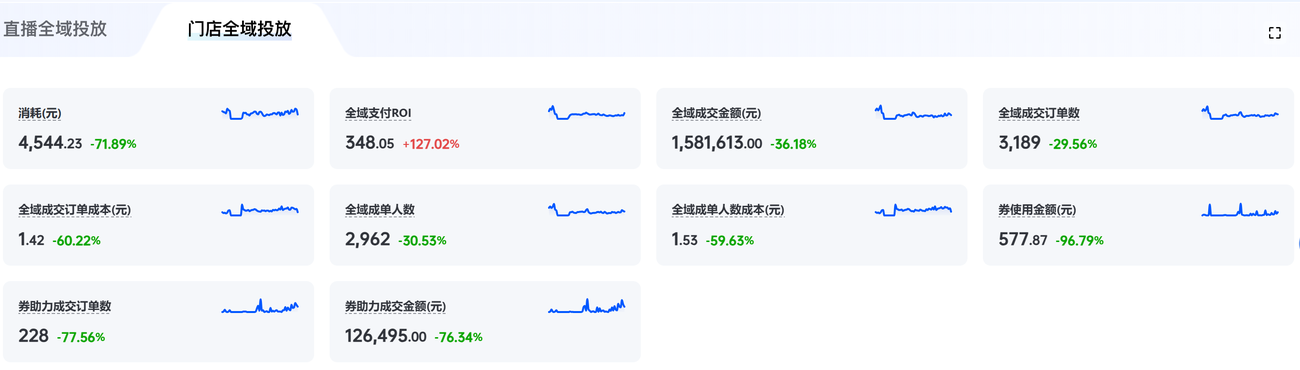Click the 2,962 buyers value
The height and width of the screenshot is (370, 1300).
click(368, 239)
